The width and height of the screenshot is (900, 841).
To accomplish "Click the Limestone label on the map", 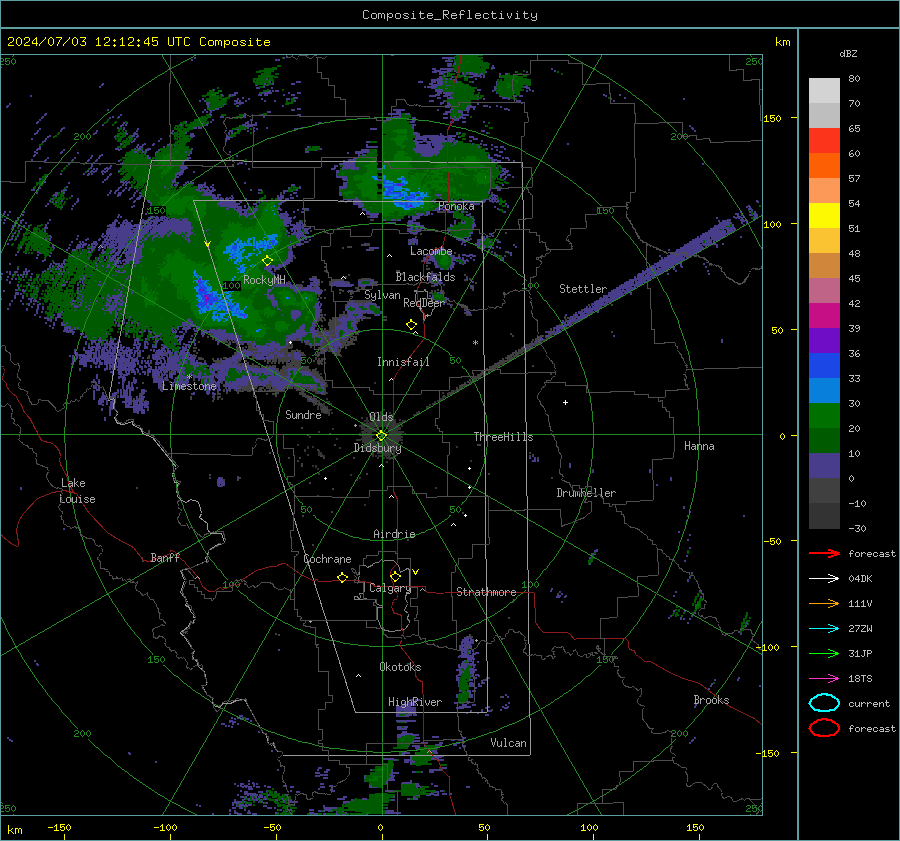I will click(x=189, y=386).
